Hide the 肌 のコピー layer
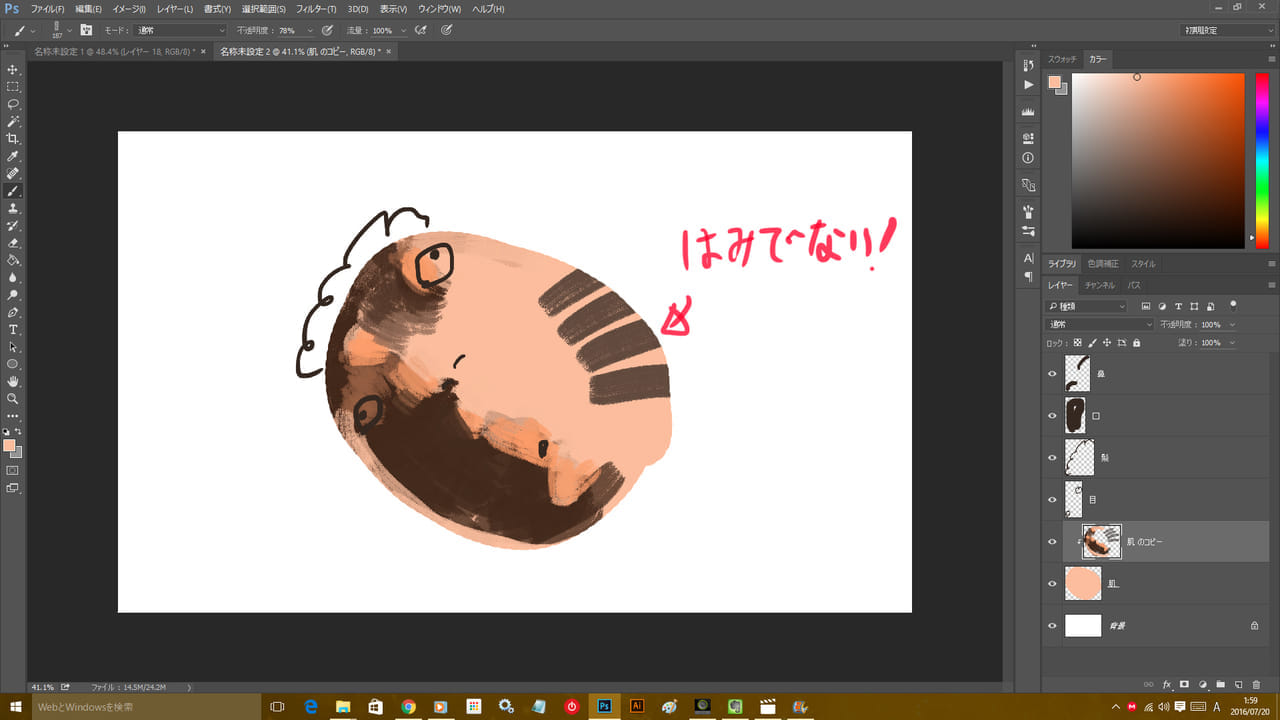The width and height of the screenshot is (1280, 720). (x=1052, y=542)
